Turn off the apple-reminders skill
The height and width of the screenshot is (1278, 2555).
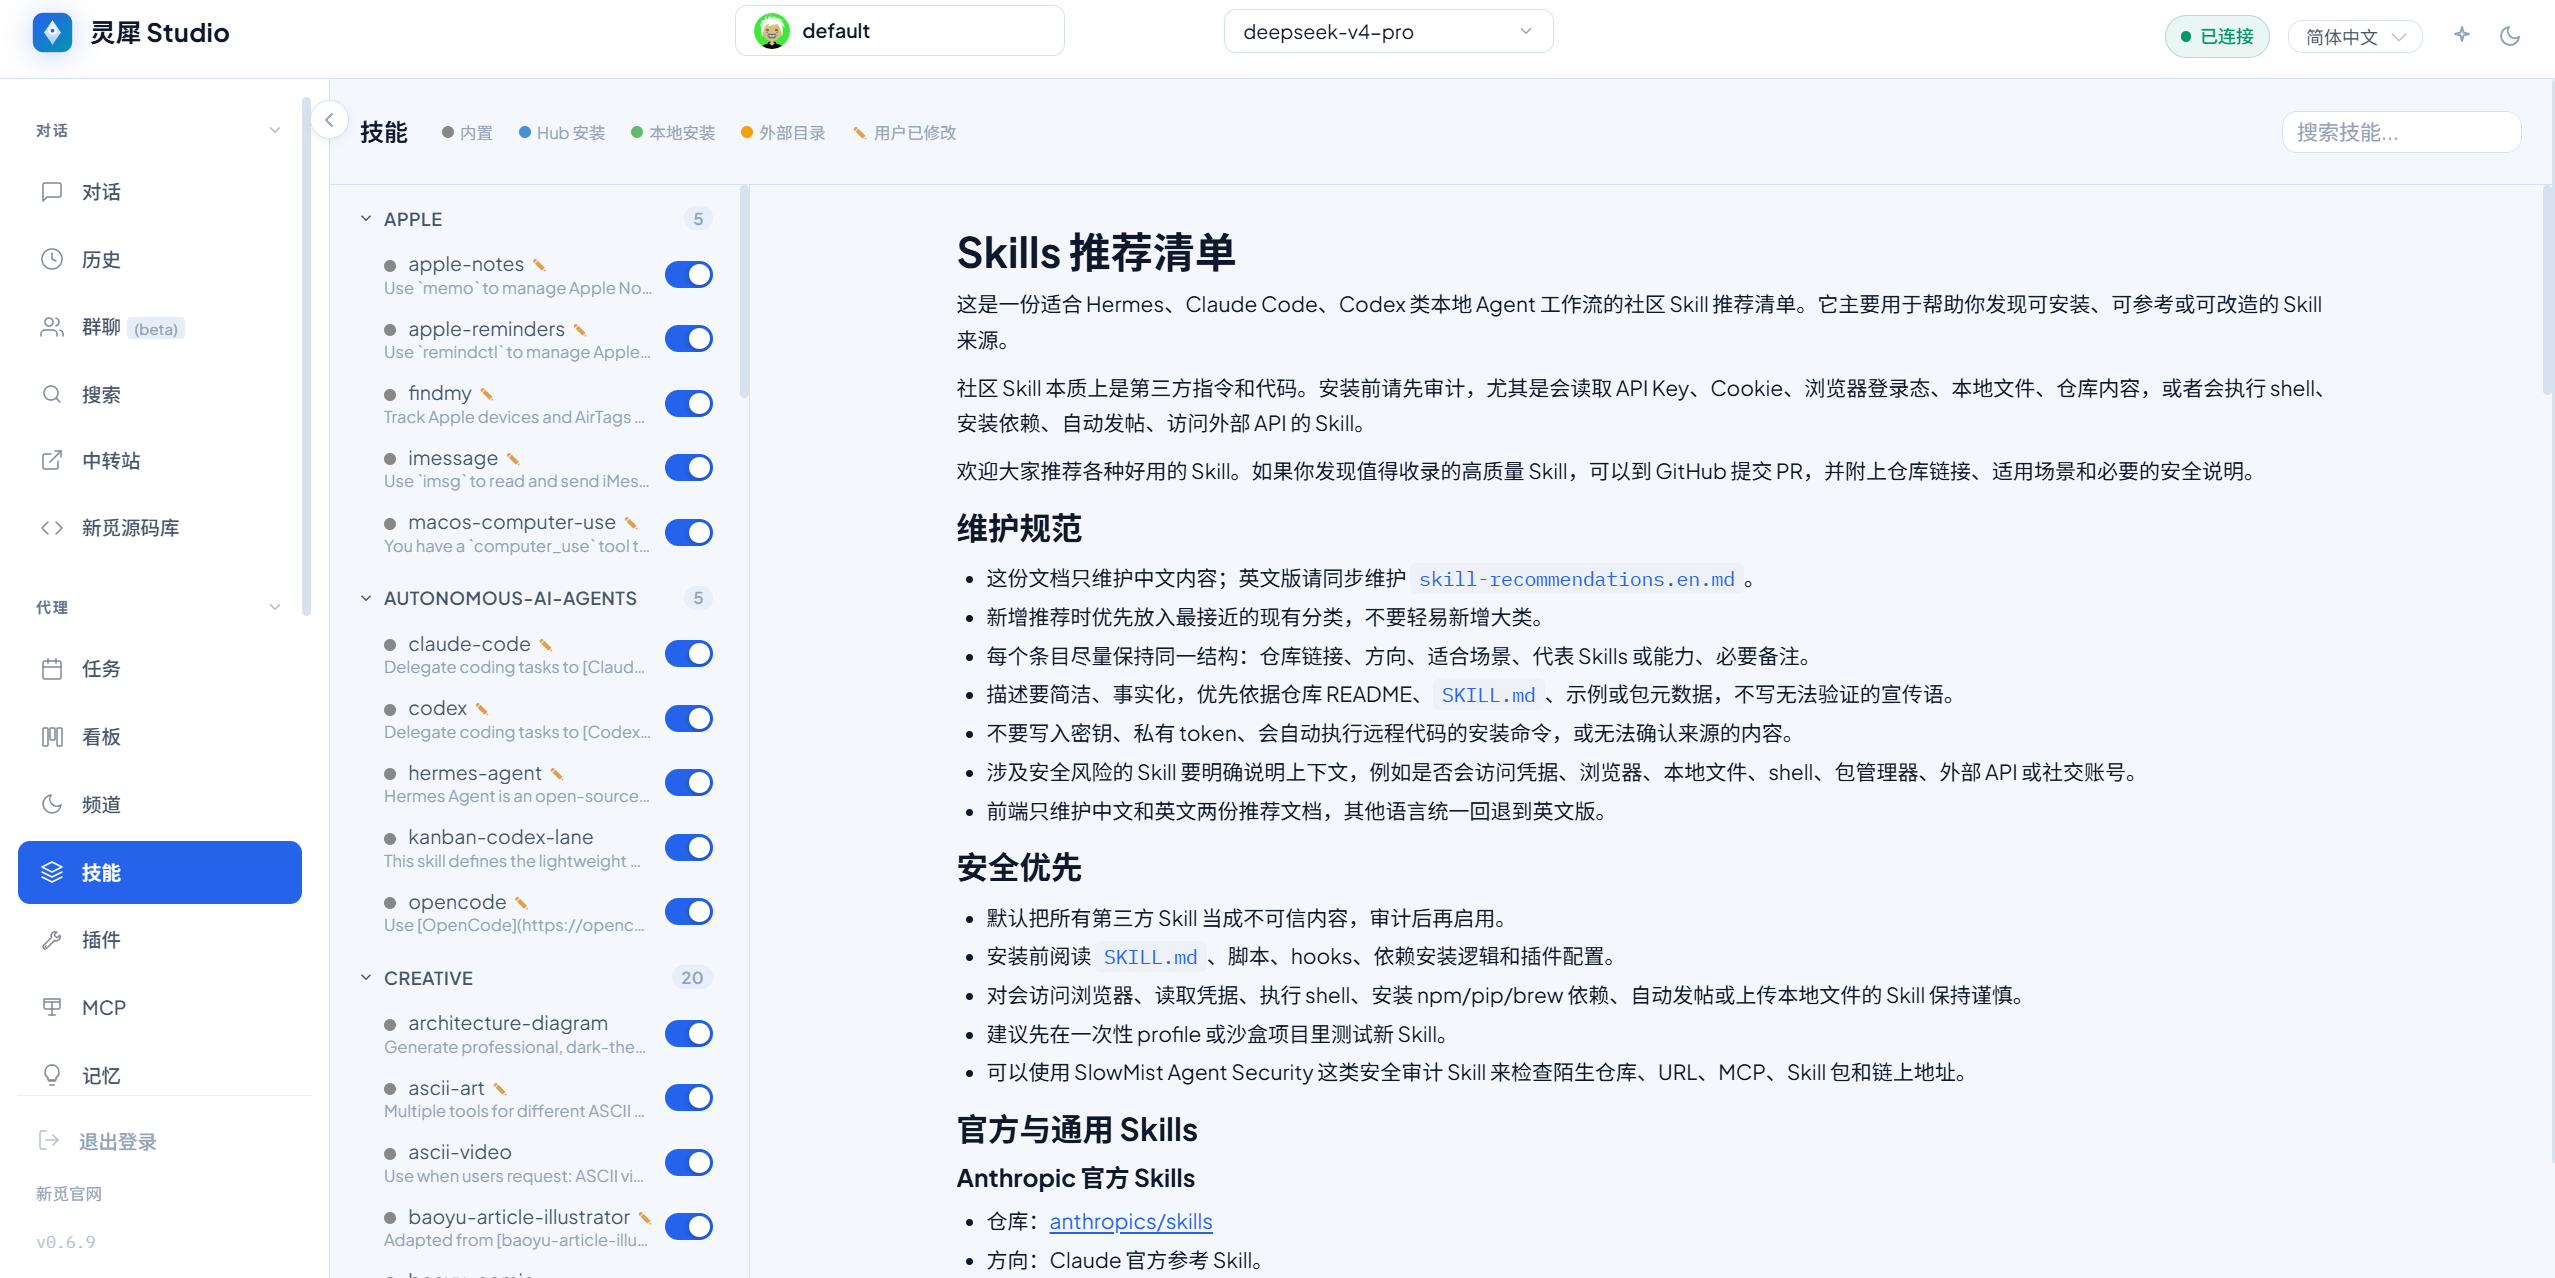click(689, 339)
